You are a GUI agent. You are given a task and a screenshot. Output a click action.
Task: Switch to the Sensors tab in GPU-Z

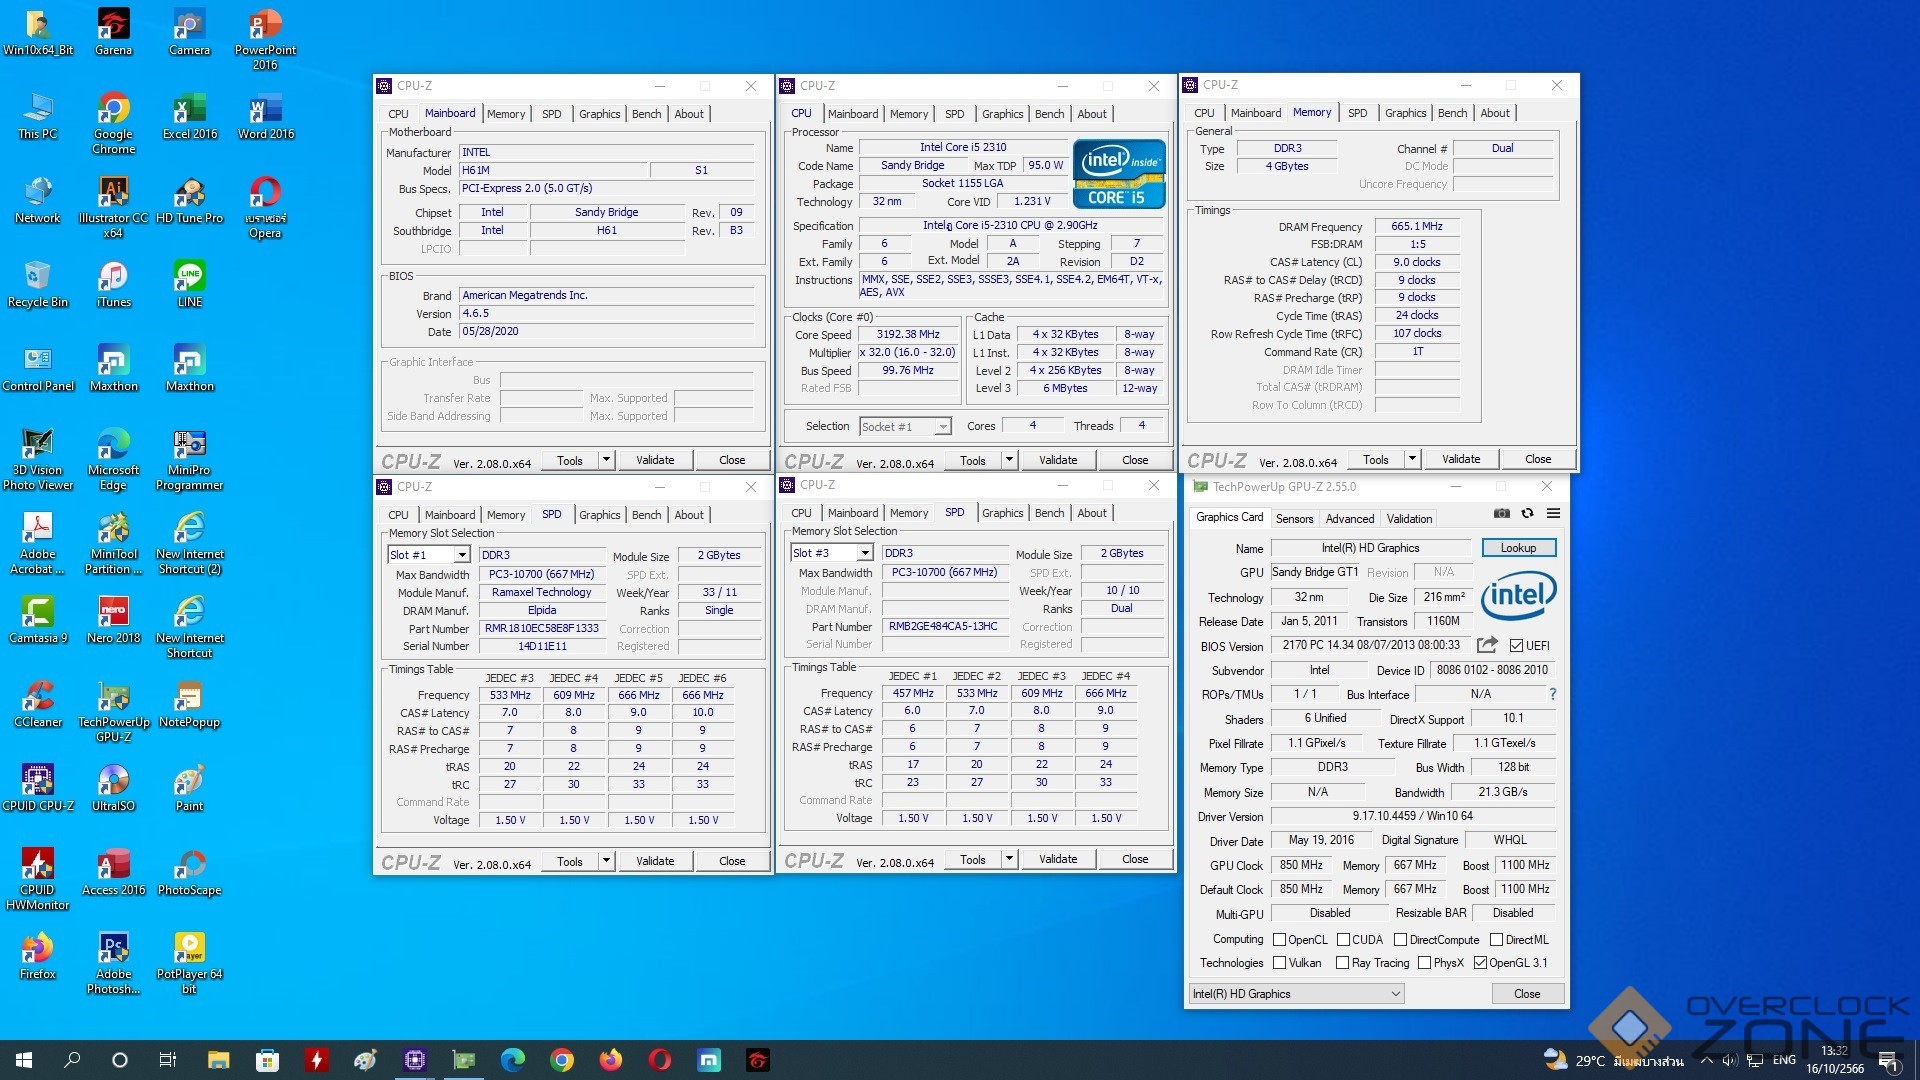[1294, 518]
